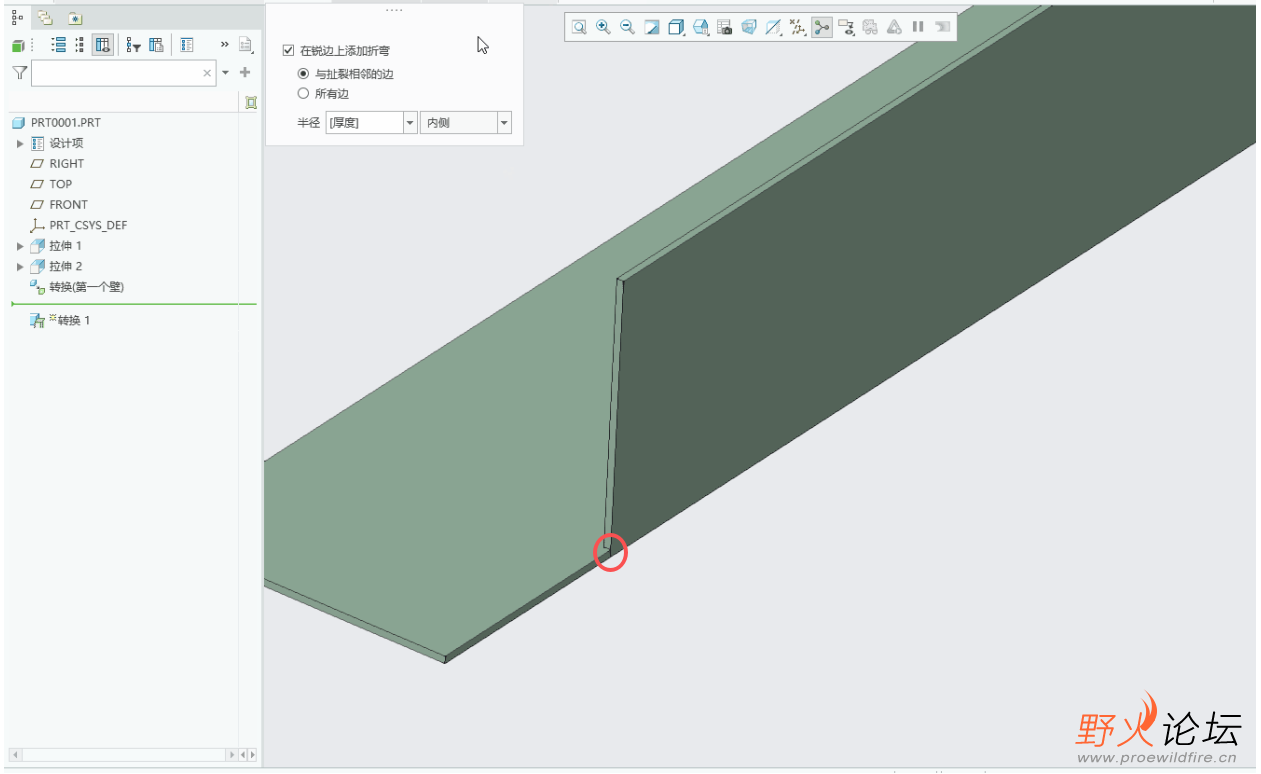1261x774 pixels.
Task: Click the last grayed resume icon
Action: point(942,27)
